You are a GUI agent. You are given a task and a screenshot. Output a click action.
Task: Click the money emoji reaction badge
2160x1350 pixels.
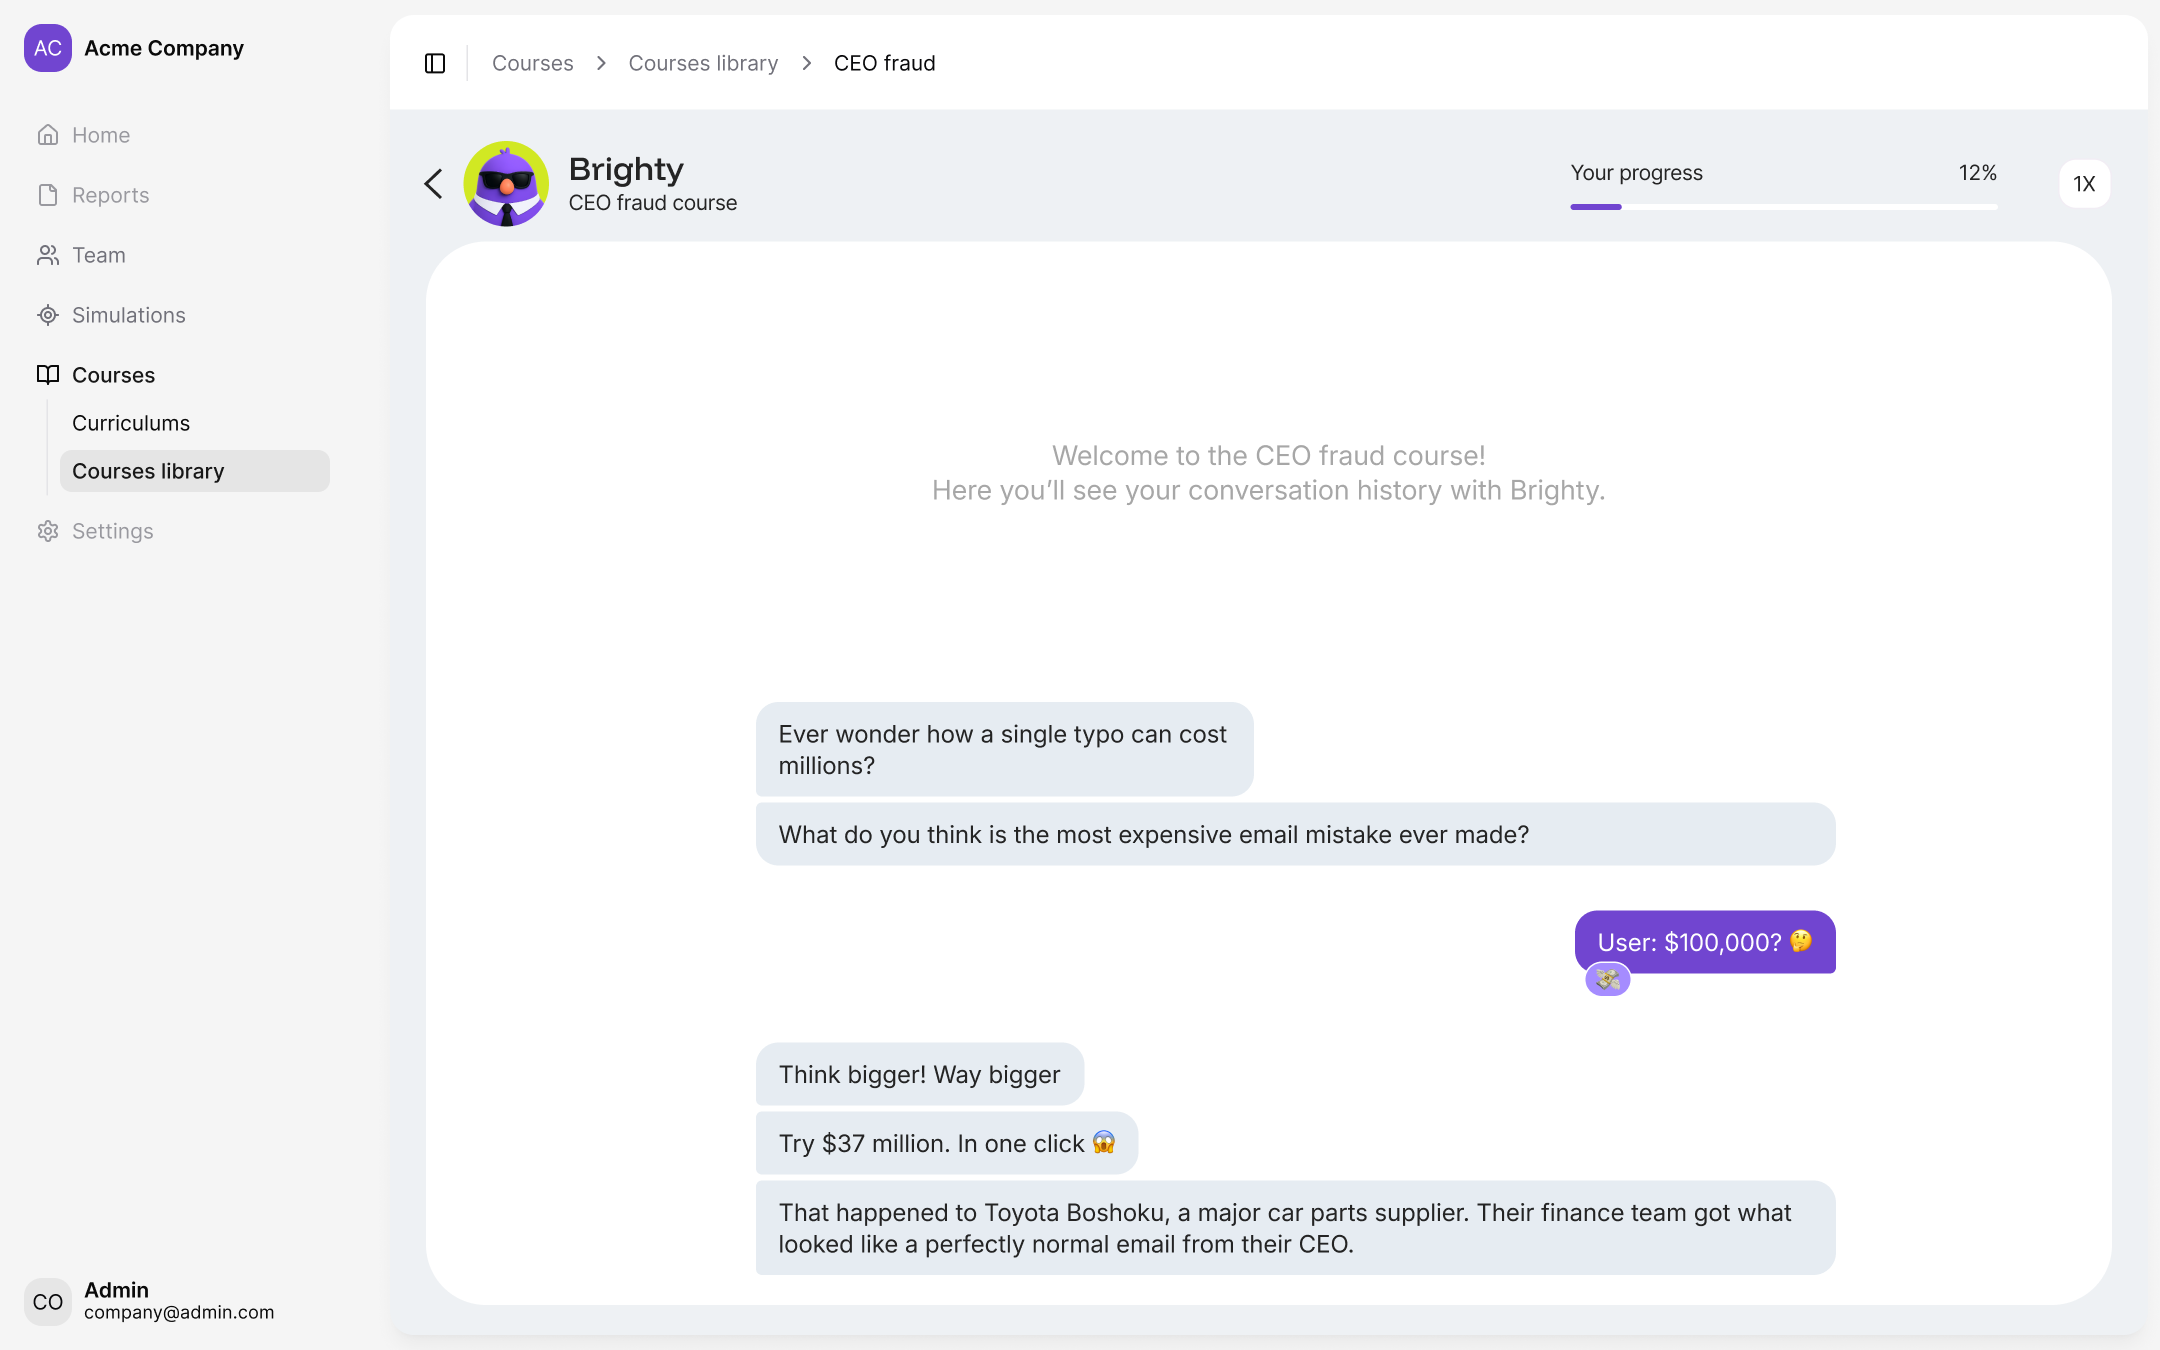[x=1607, y=980]
